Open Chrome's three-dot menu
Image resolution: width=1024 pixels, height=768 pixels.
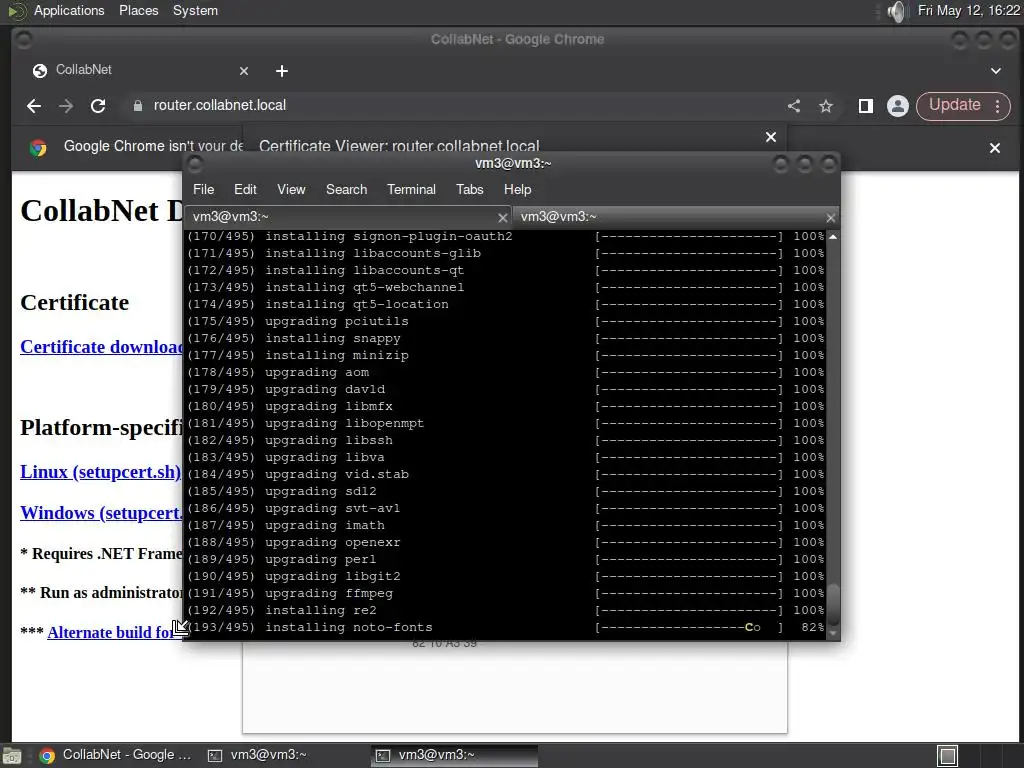tap(998, 106)
